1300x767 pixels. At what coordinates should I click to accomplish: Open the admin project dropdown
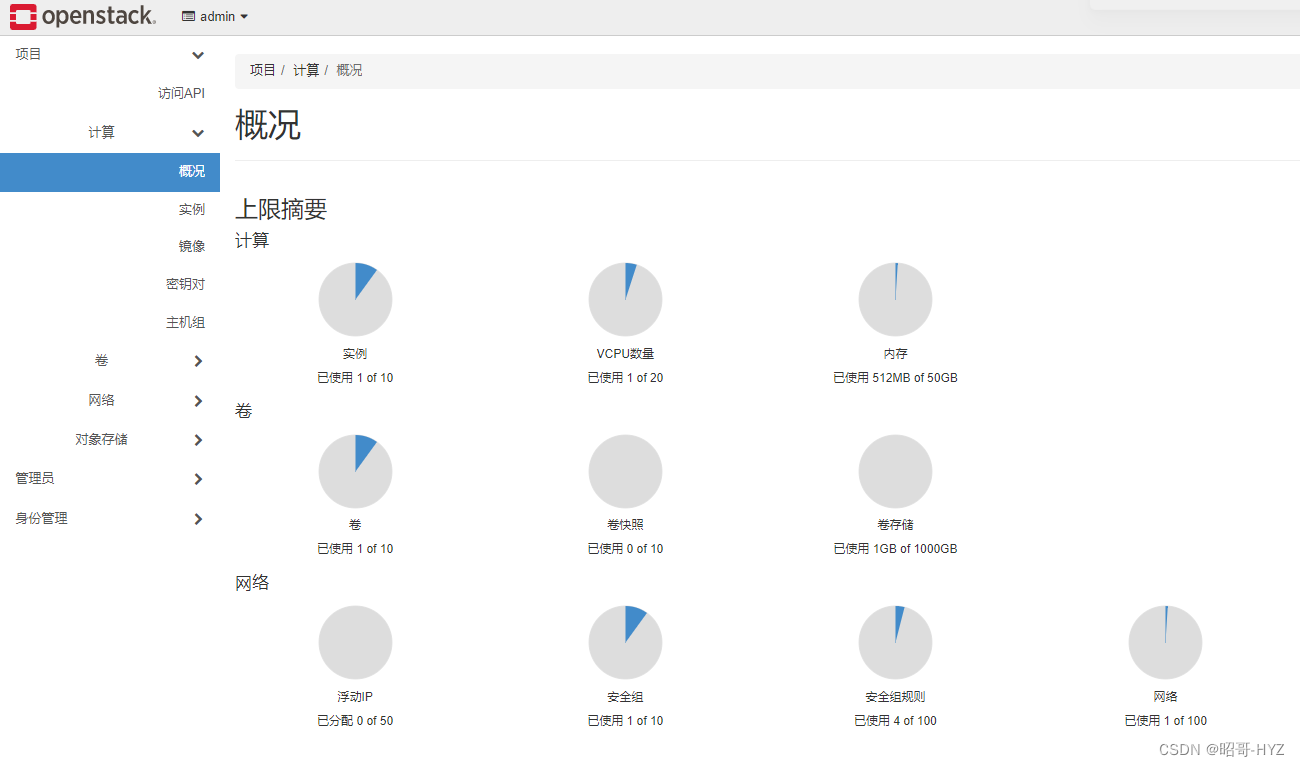[x=215, y=17]
